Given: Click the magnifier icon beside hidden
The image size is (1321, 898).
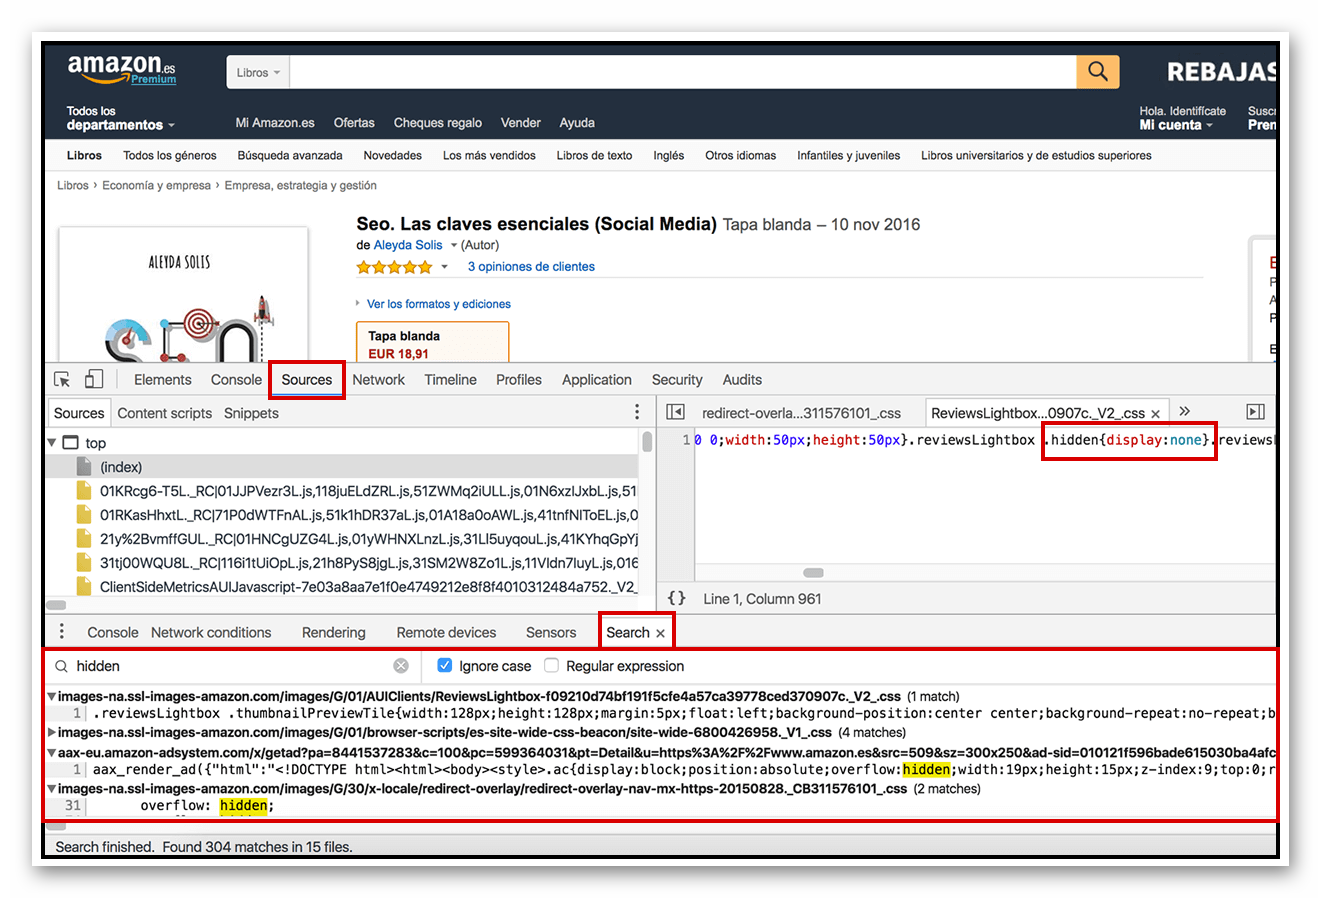Looking at the screenshot, I should pos(62,666).
